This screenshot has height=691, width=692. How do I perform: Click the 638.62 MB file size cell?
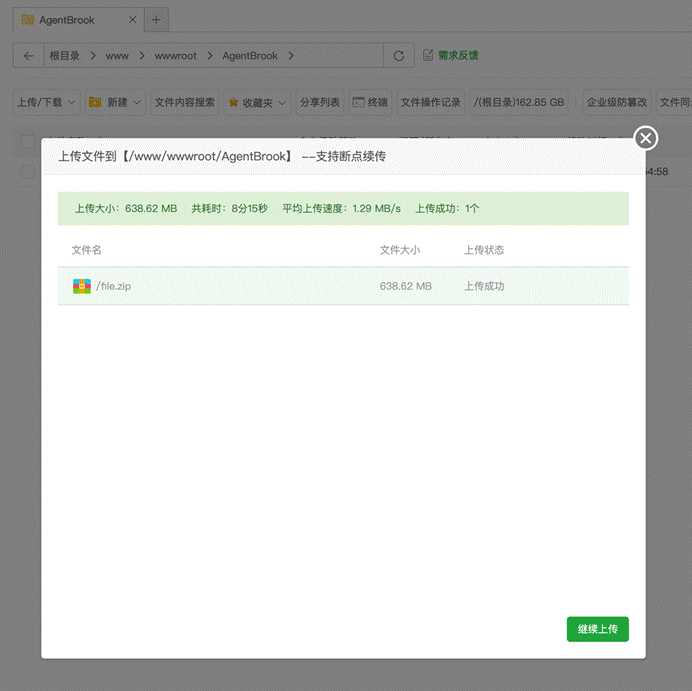click(406, 286)
